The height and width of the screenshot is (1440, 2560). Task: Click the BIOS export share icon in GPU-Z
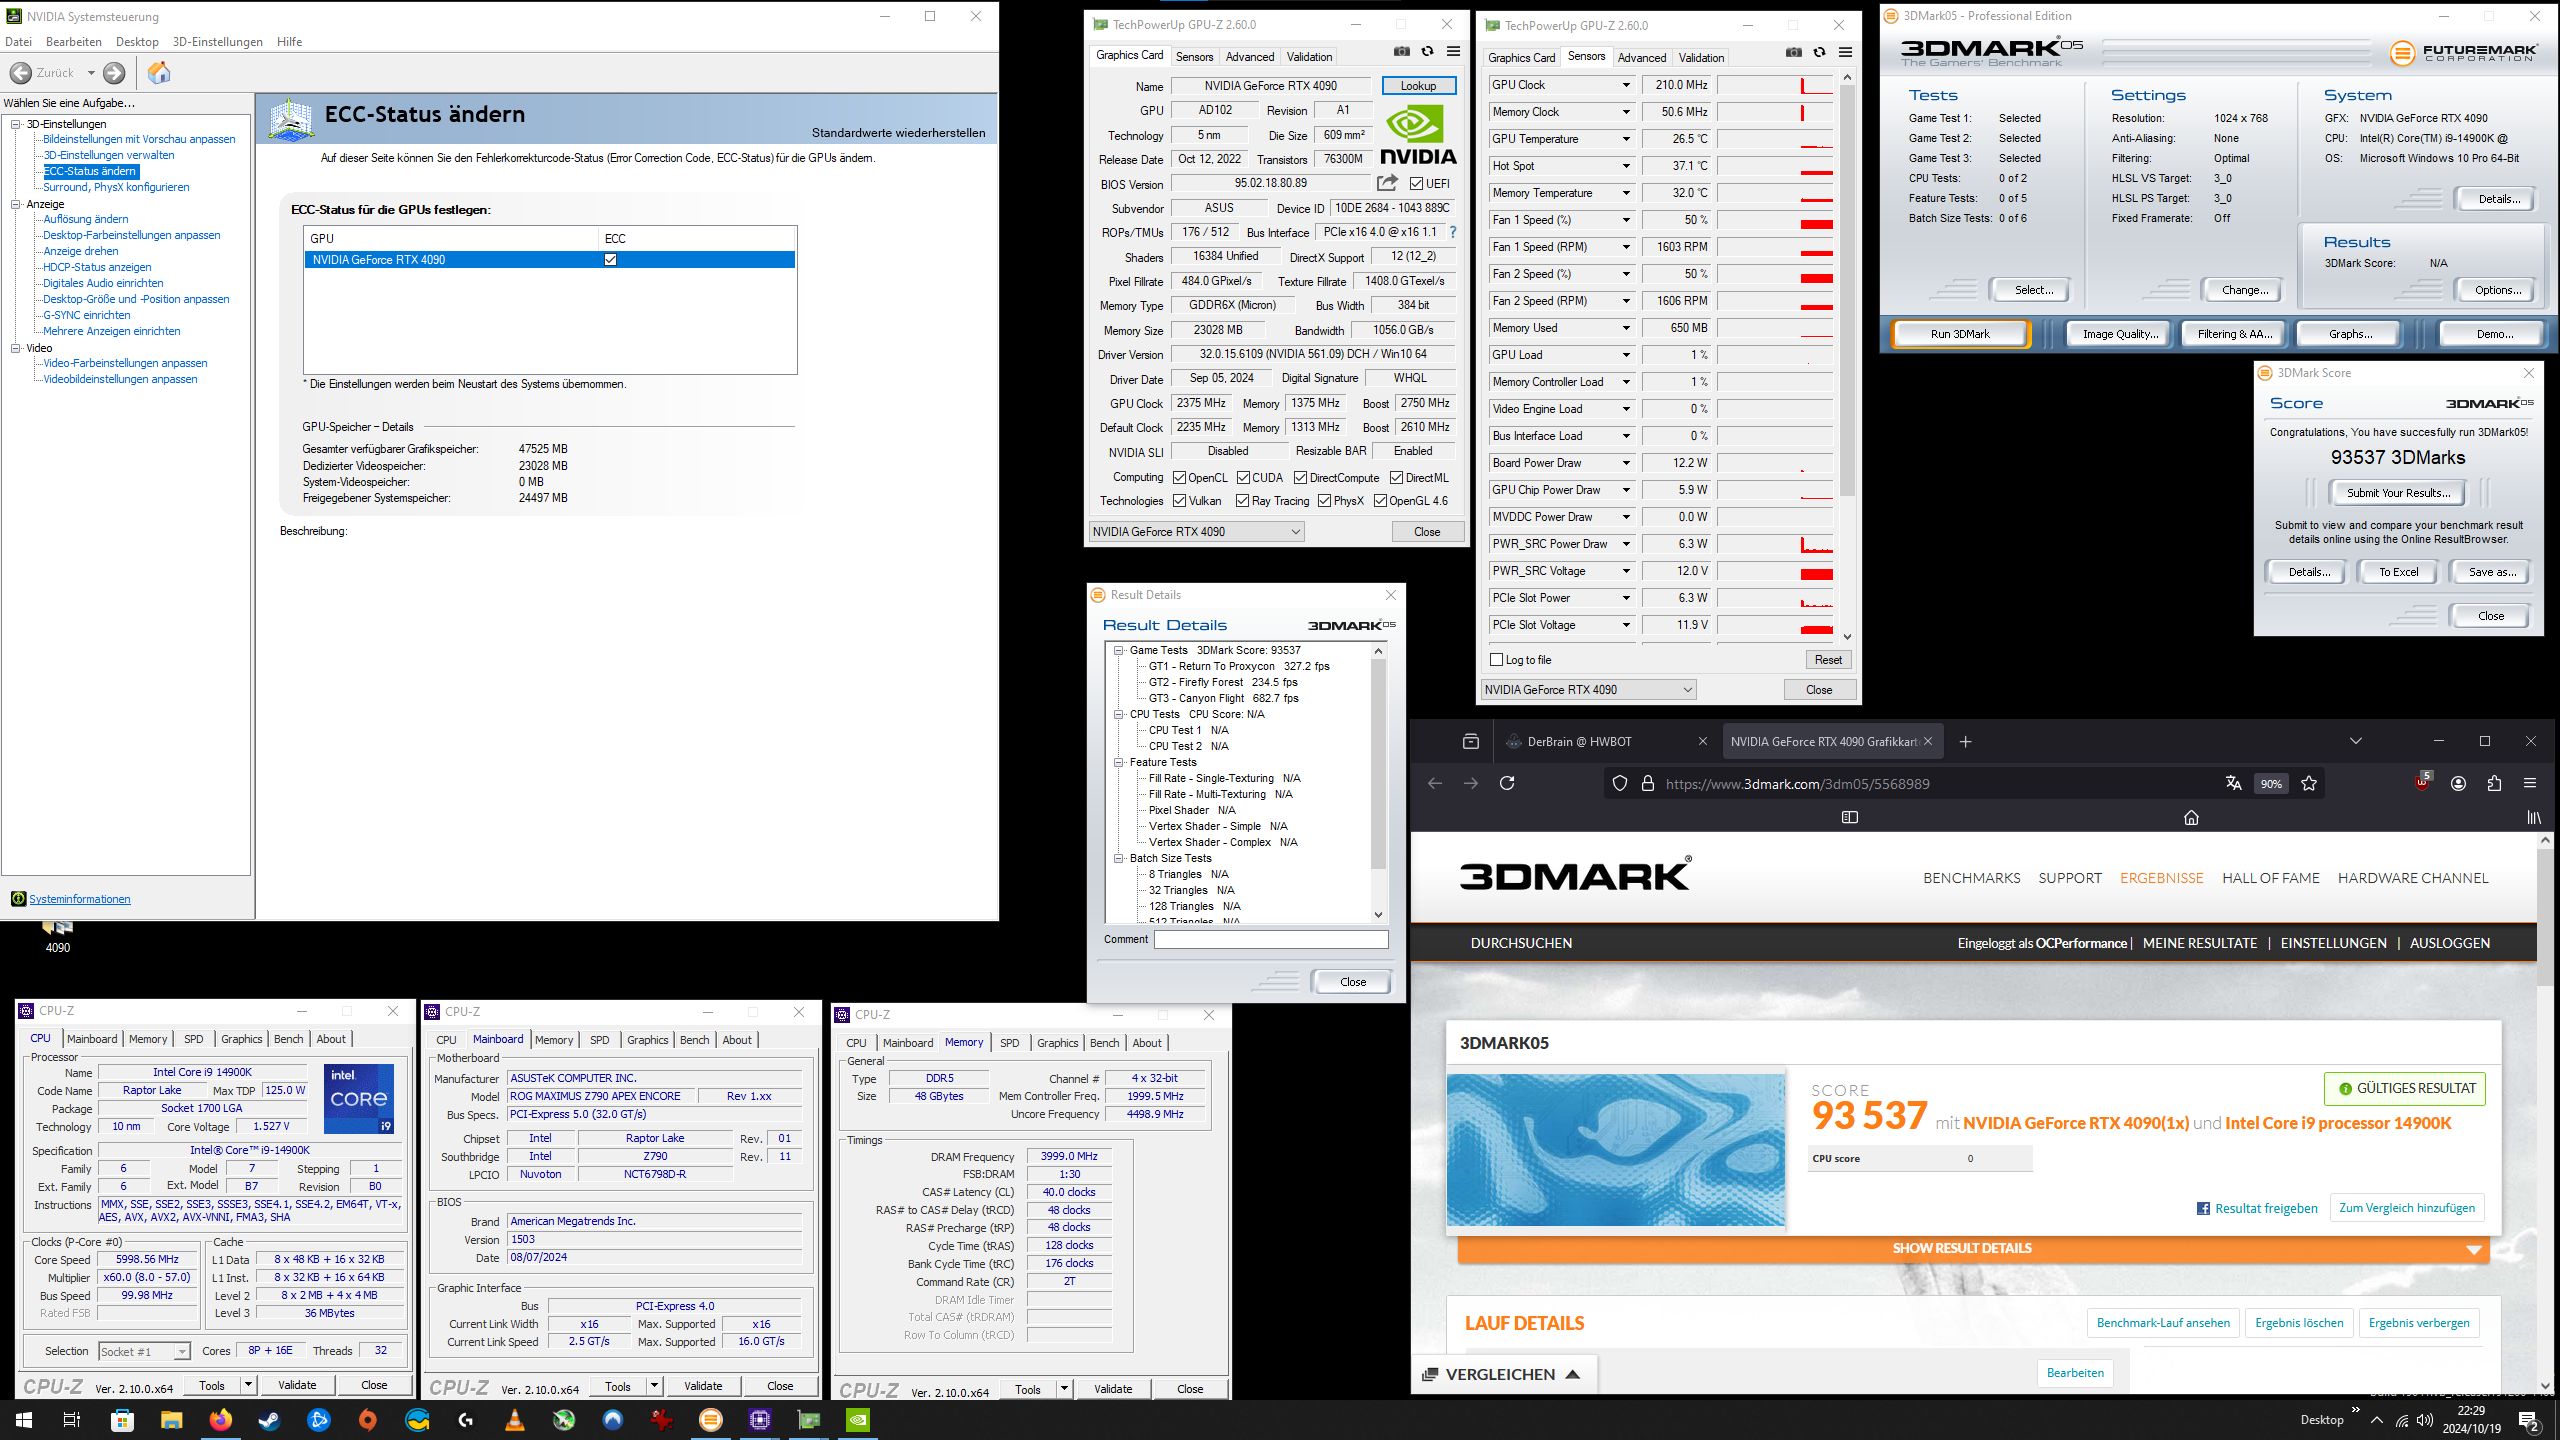click(x=1387, y=183)
